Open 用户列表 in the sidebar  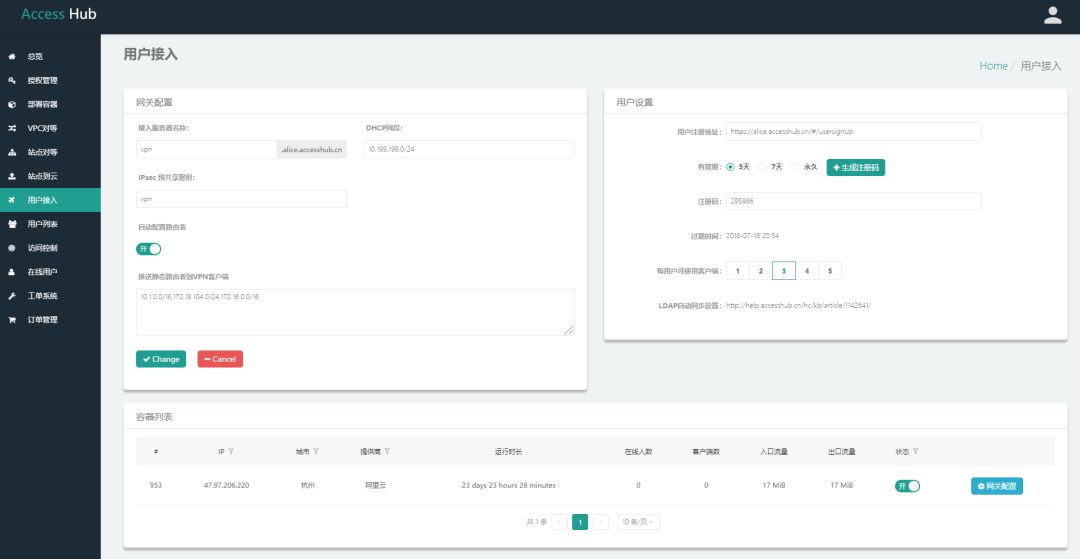point(50,224)
